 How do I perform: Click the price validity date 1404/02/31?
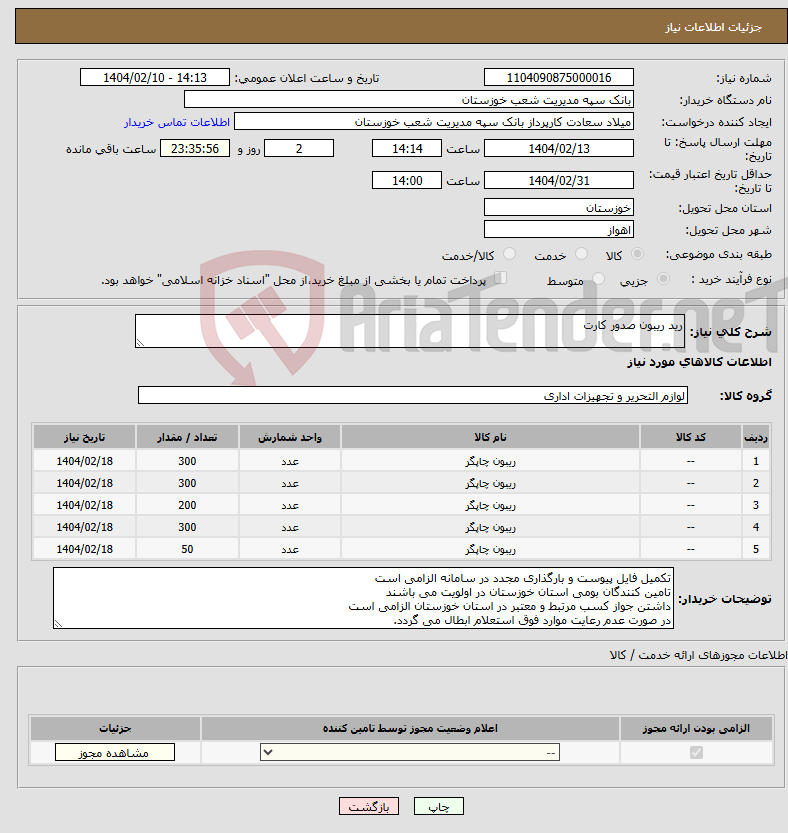[559, 180]
